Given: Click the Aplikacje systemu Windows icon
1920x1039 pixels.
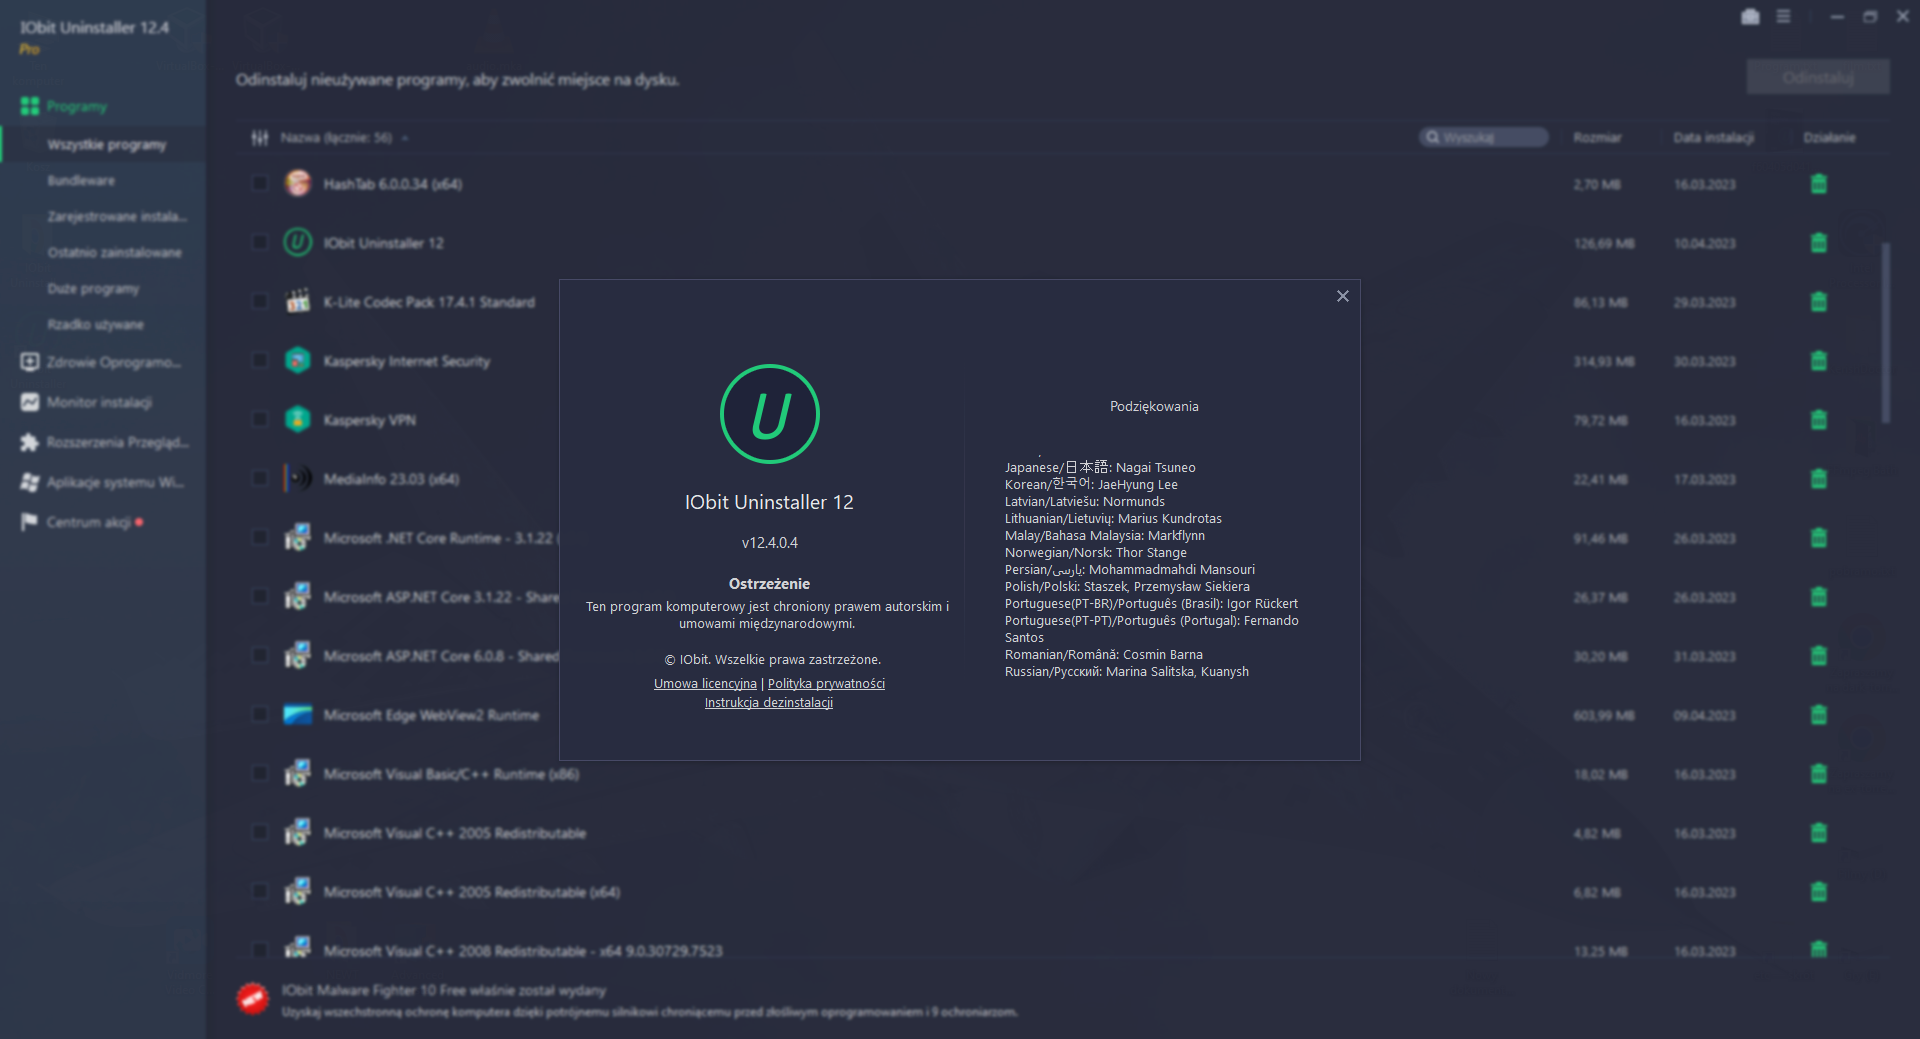Looking at the screenshot, I should (x=30, y=482).
